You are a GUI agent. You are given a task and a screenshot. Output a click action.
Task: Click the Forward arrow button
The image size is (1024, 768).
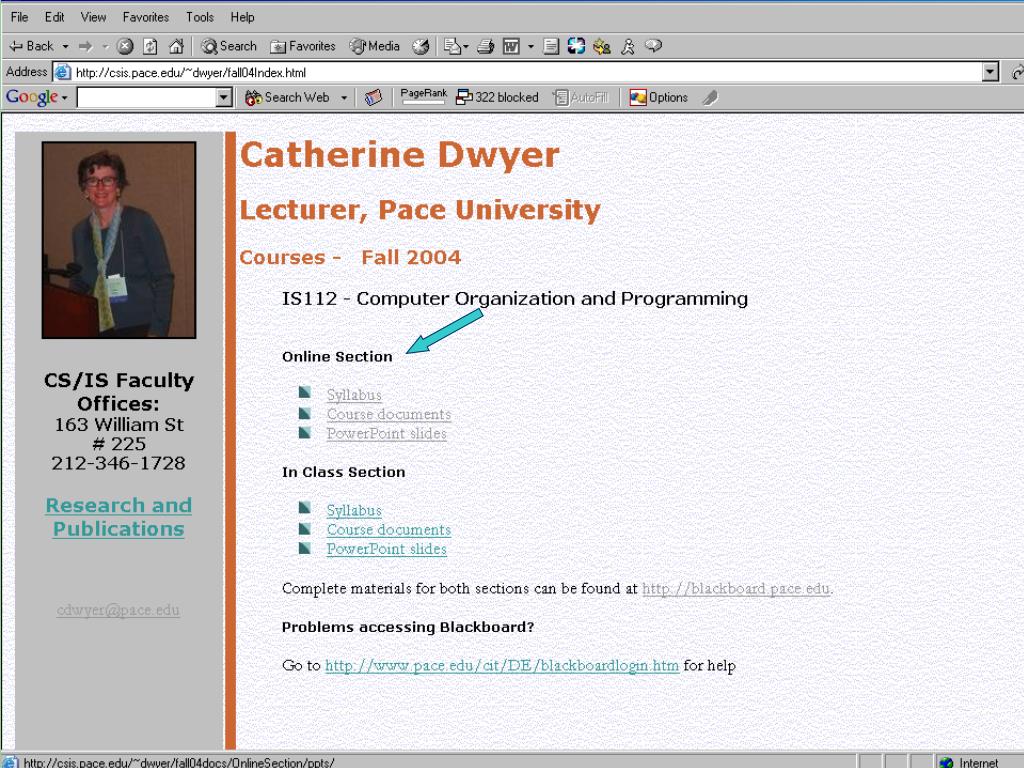click(x=86, y=46)
